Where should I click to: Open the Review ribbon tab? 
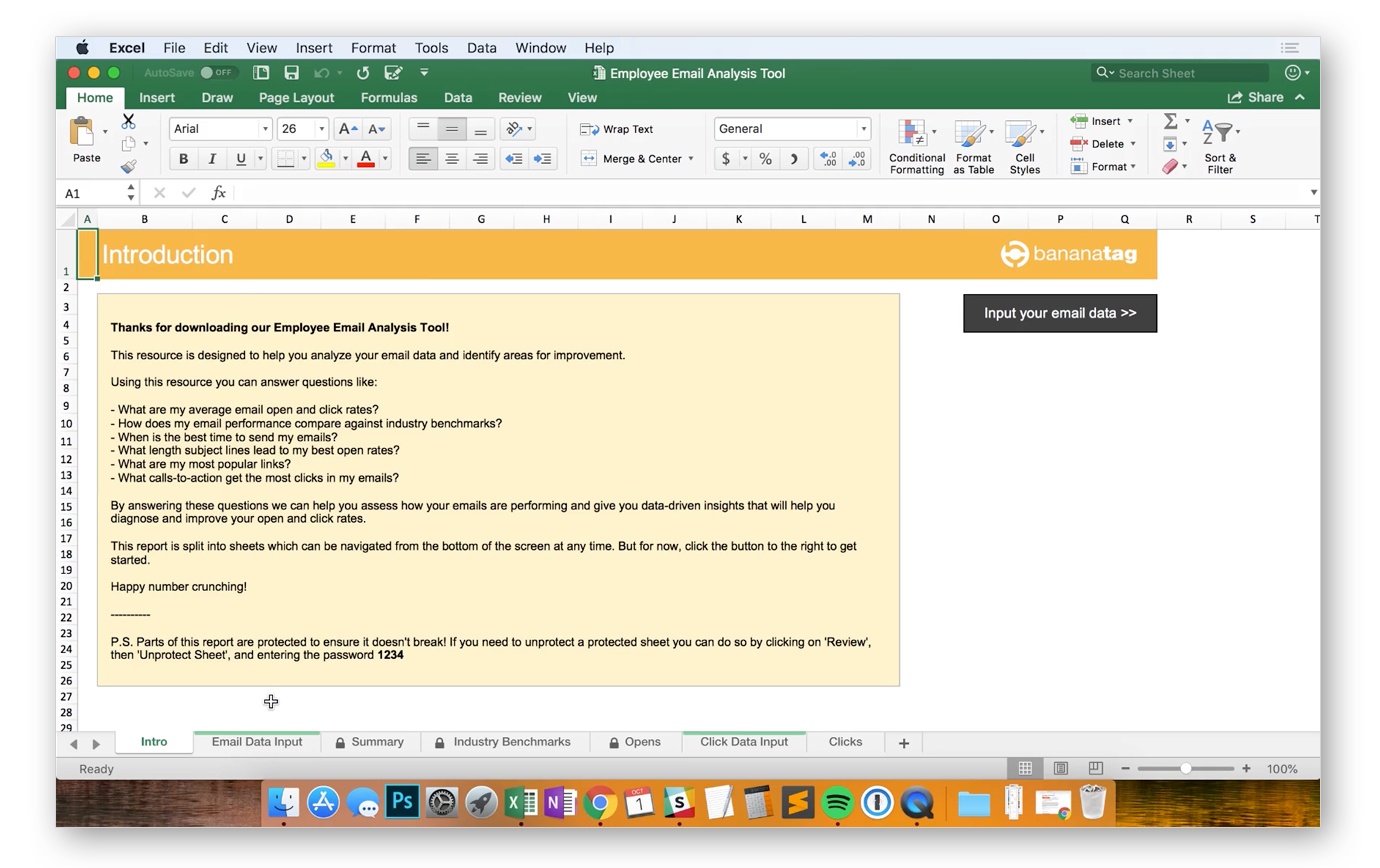[x=520, y=98]
